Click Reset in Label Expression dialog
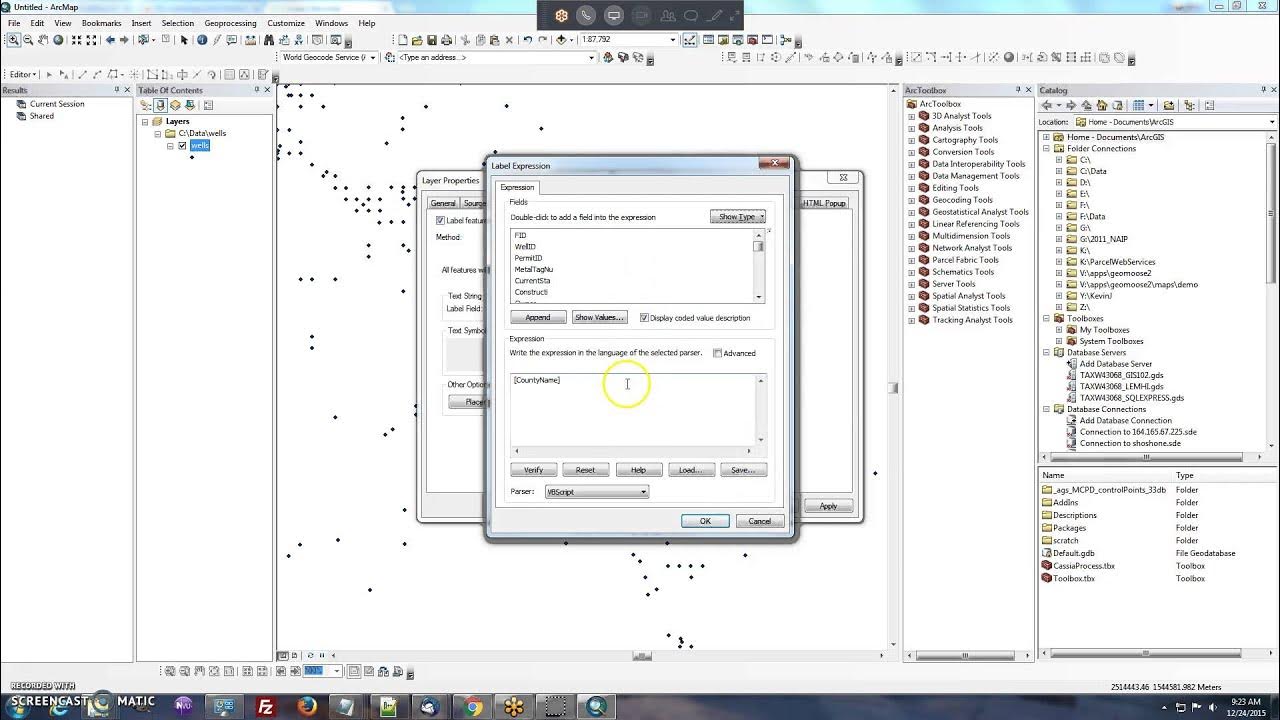1280x720 pixels. (586, 469)
